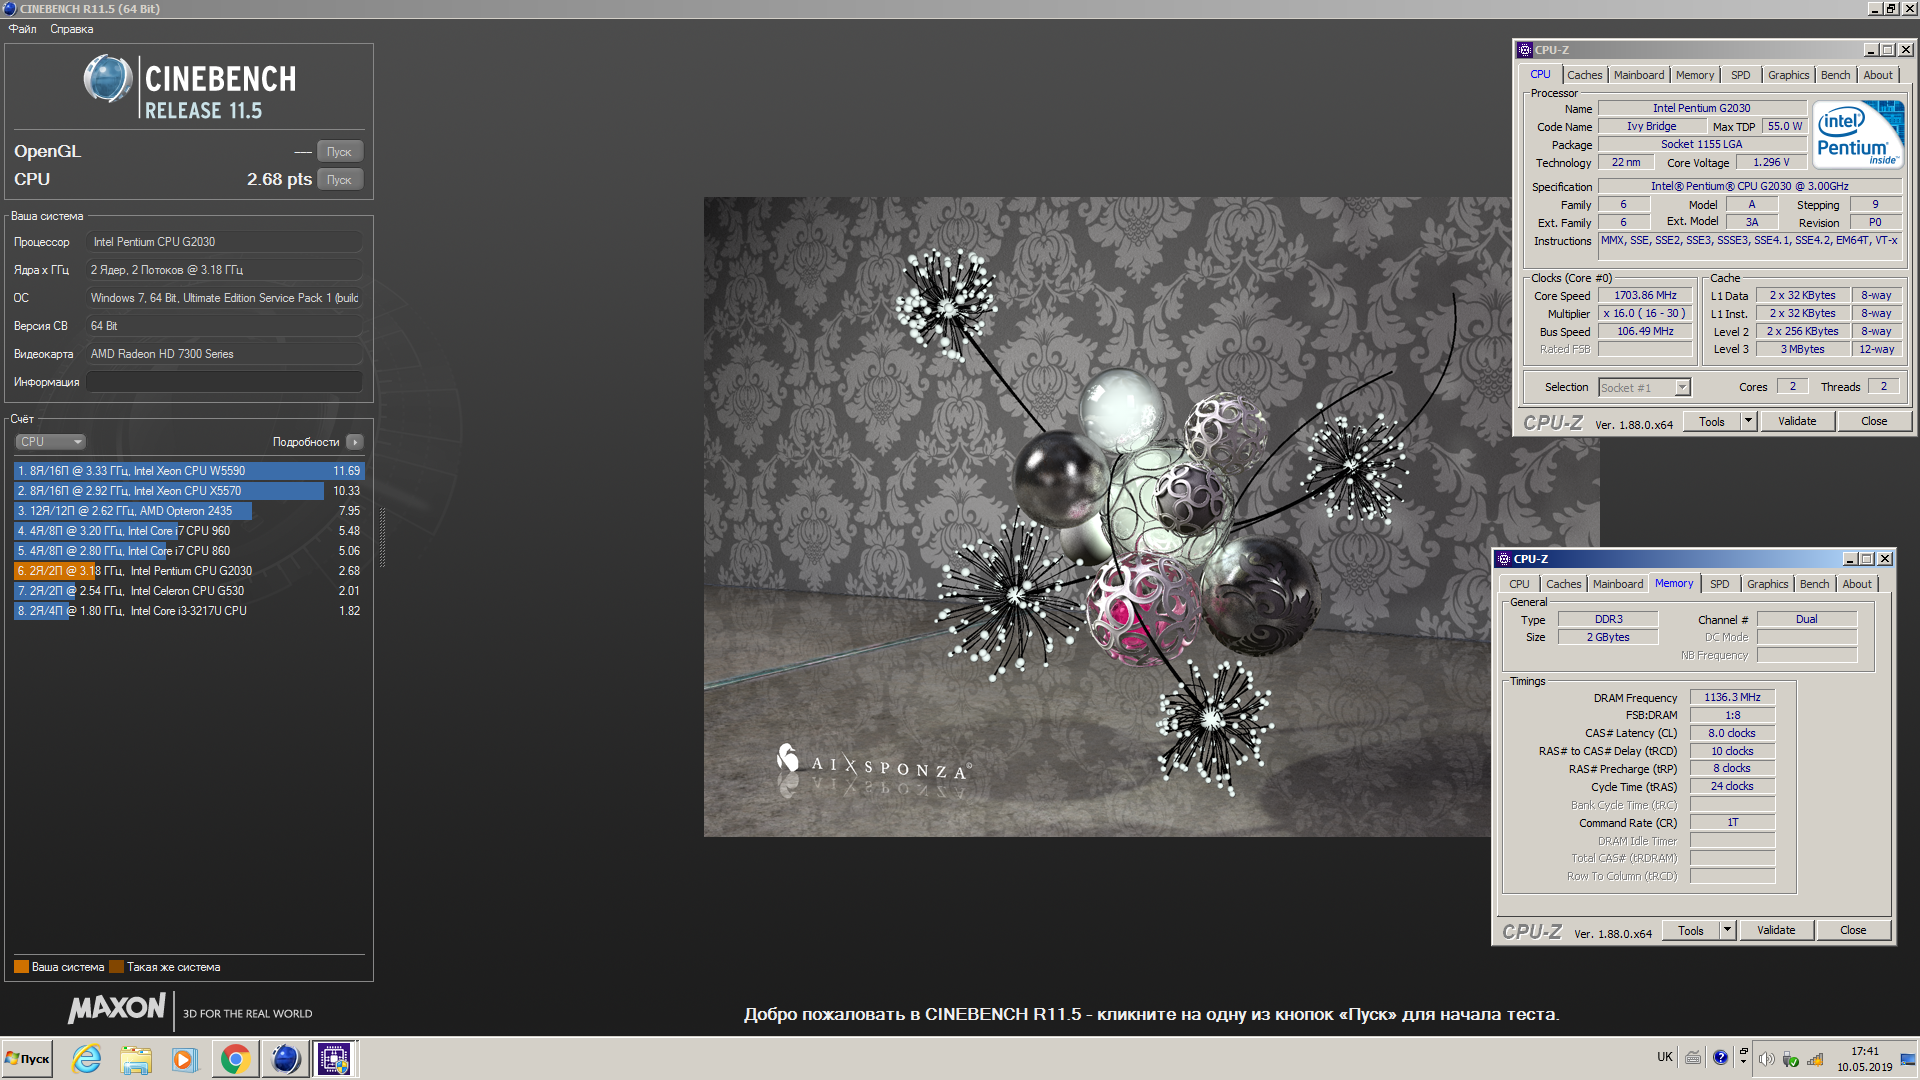Image resolution: width=1920 pixels, height=1080 pixels.
Task: Select the CPU-Z taskbar icon
Action: tap(334, 1058)
